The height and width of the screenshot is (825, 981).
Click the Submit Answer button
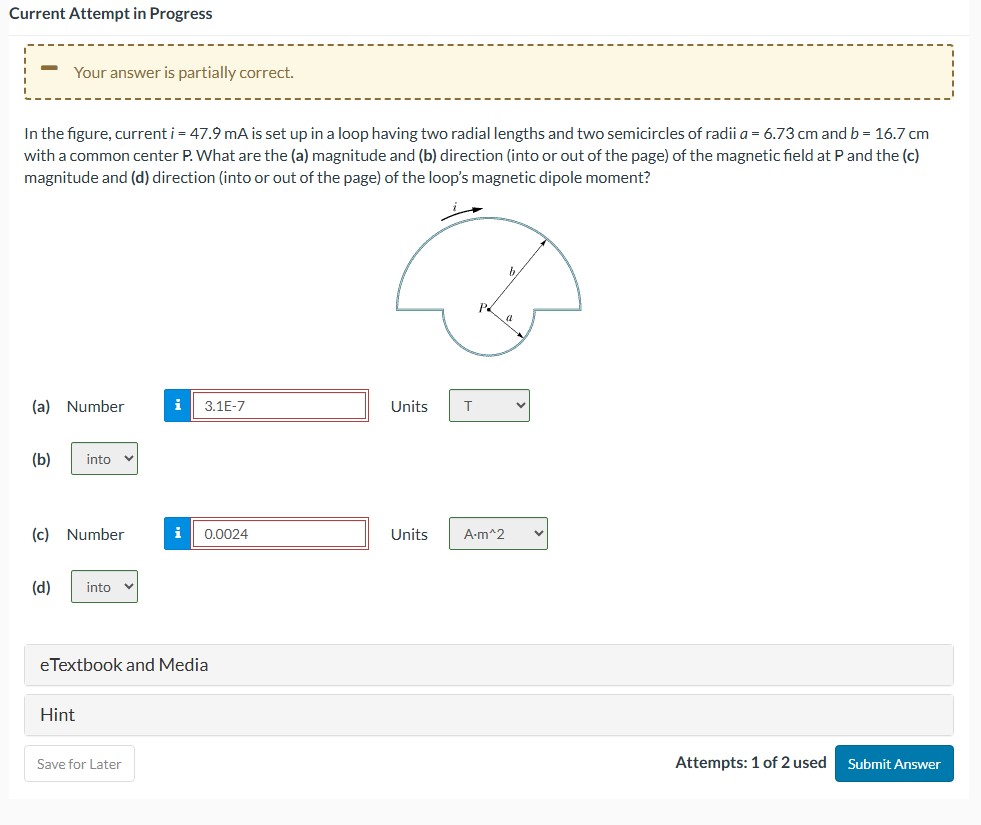pyautogui.click(x=893, y=763)
